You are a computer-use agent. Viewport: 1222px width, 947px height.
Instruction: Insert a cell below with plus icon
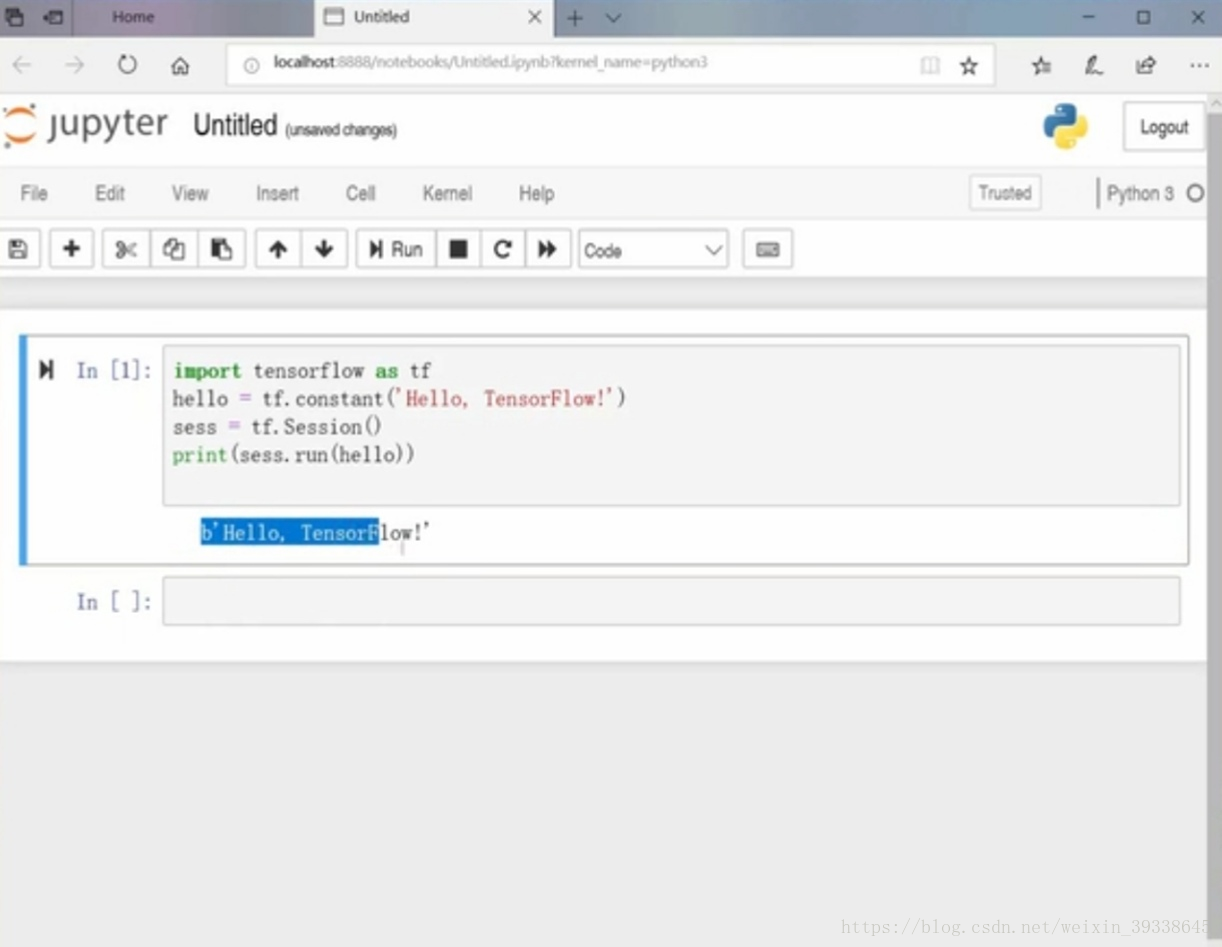tap(71, 250)
